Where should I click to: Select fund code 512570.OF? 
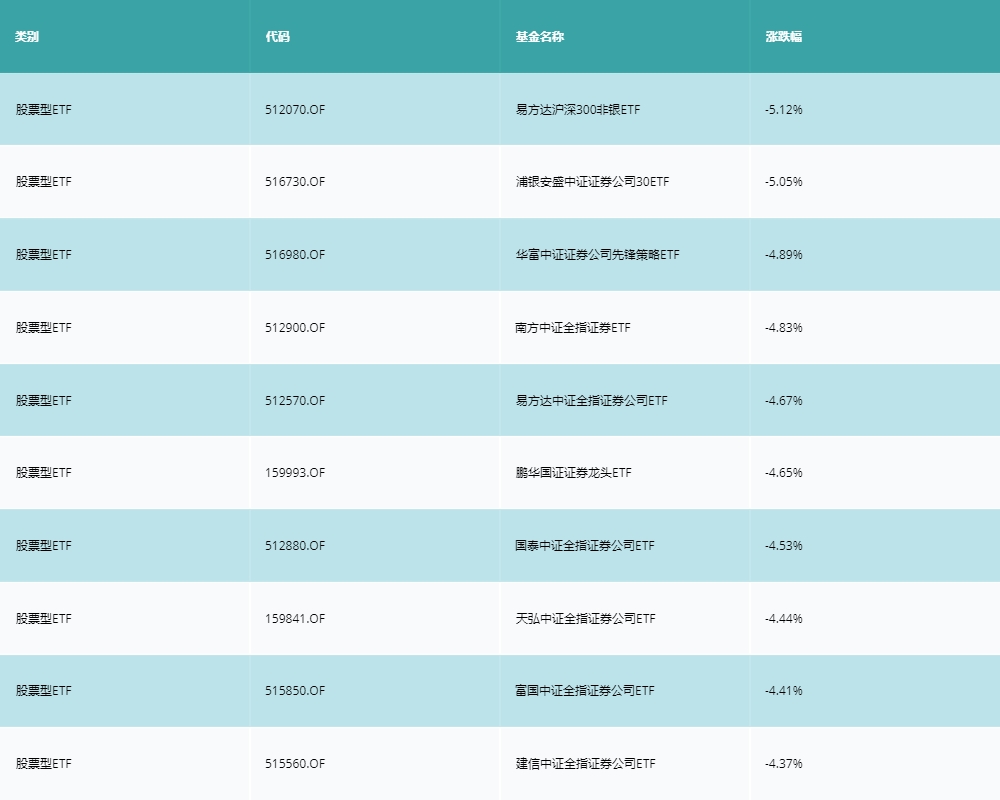pos(295,401)
